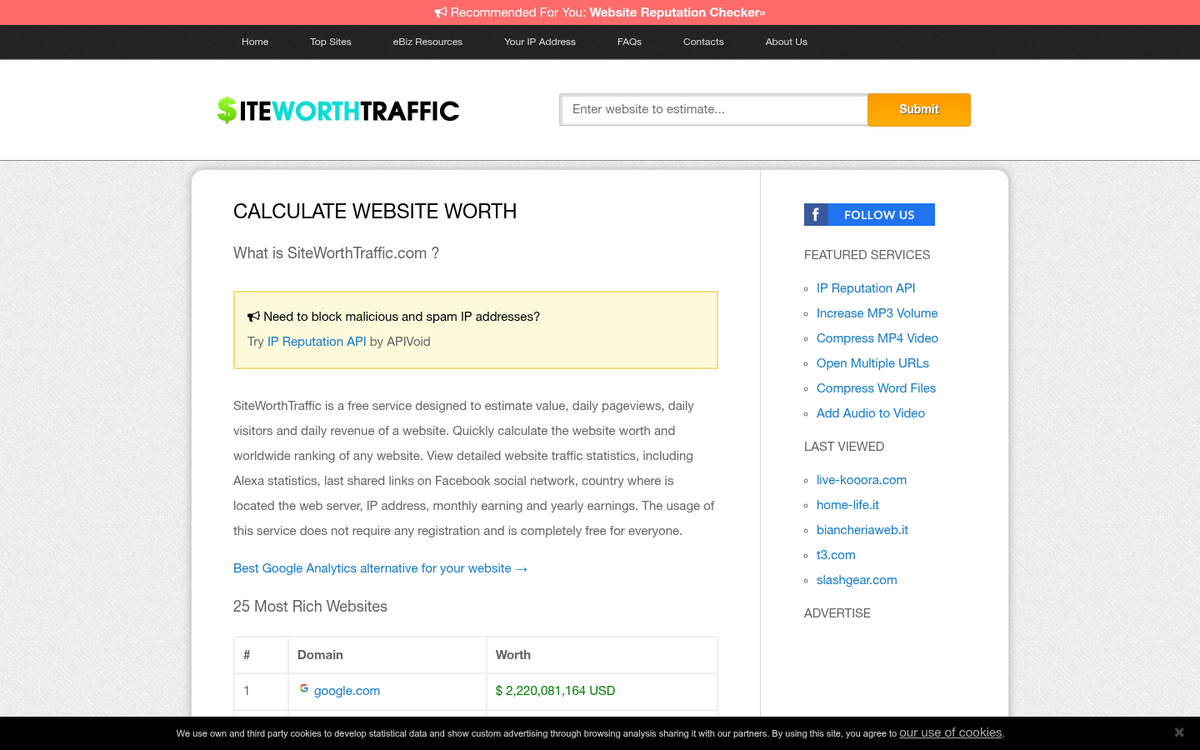
Task: Select Top Sites from the navigation
Action: coord(330,42)
